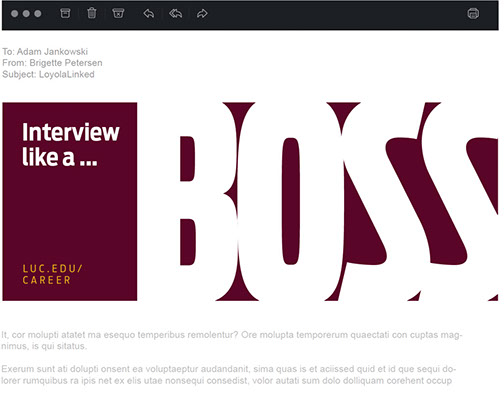
Task: Click the second paragraph starting with Exerum sunt
Action: 228,375
